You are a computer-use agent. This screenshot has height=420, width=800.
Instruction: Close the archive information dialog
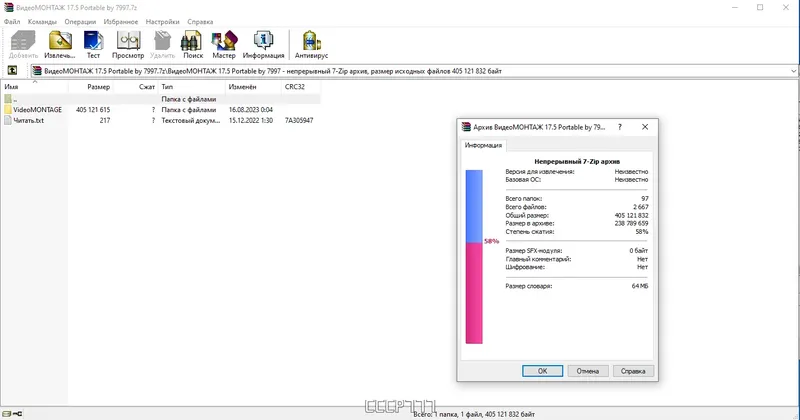point(645,127)
